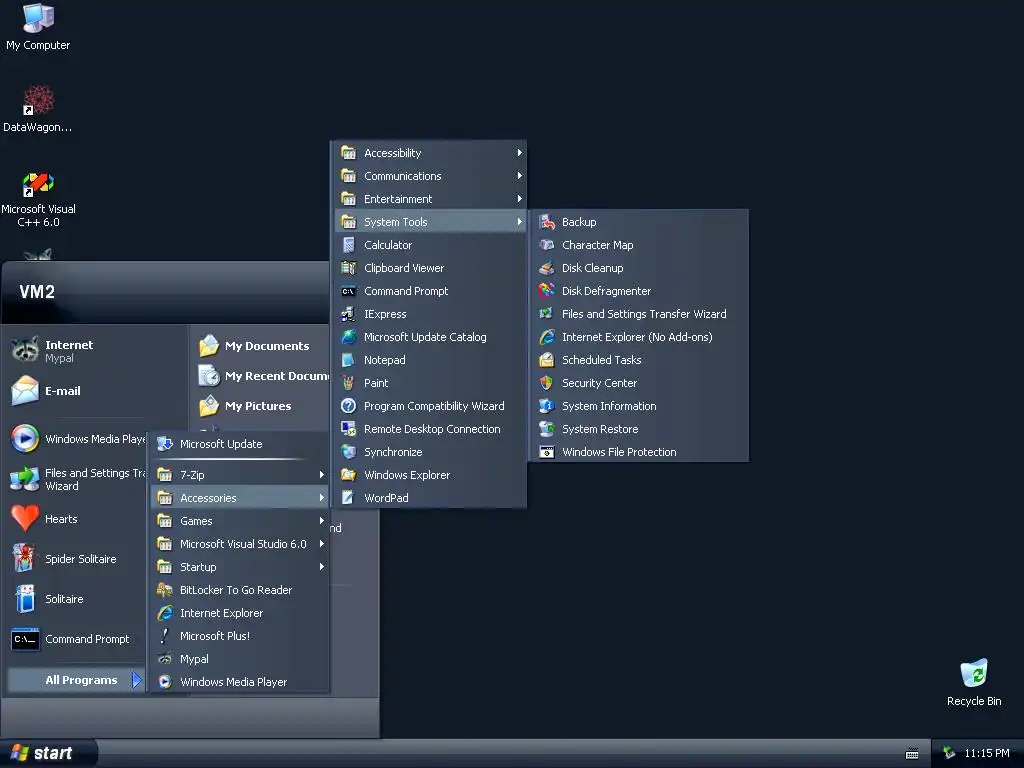
Task: Click the on-screen keyboard tray icon
Action: (x=912, y=754)
